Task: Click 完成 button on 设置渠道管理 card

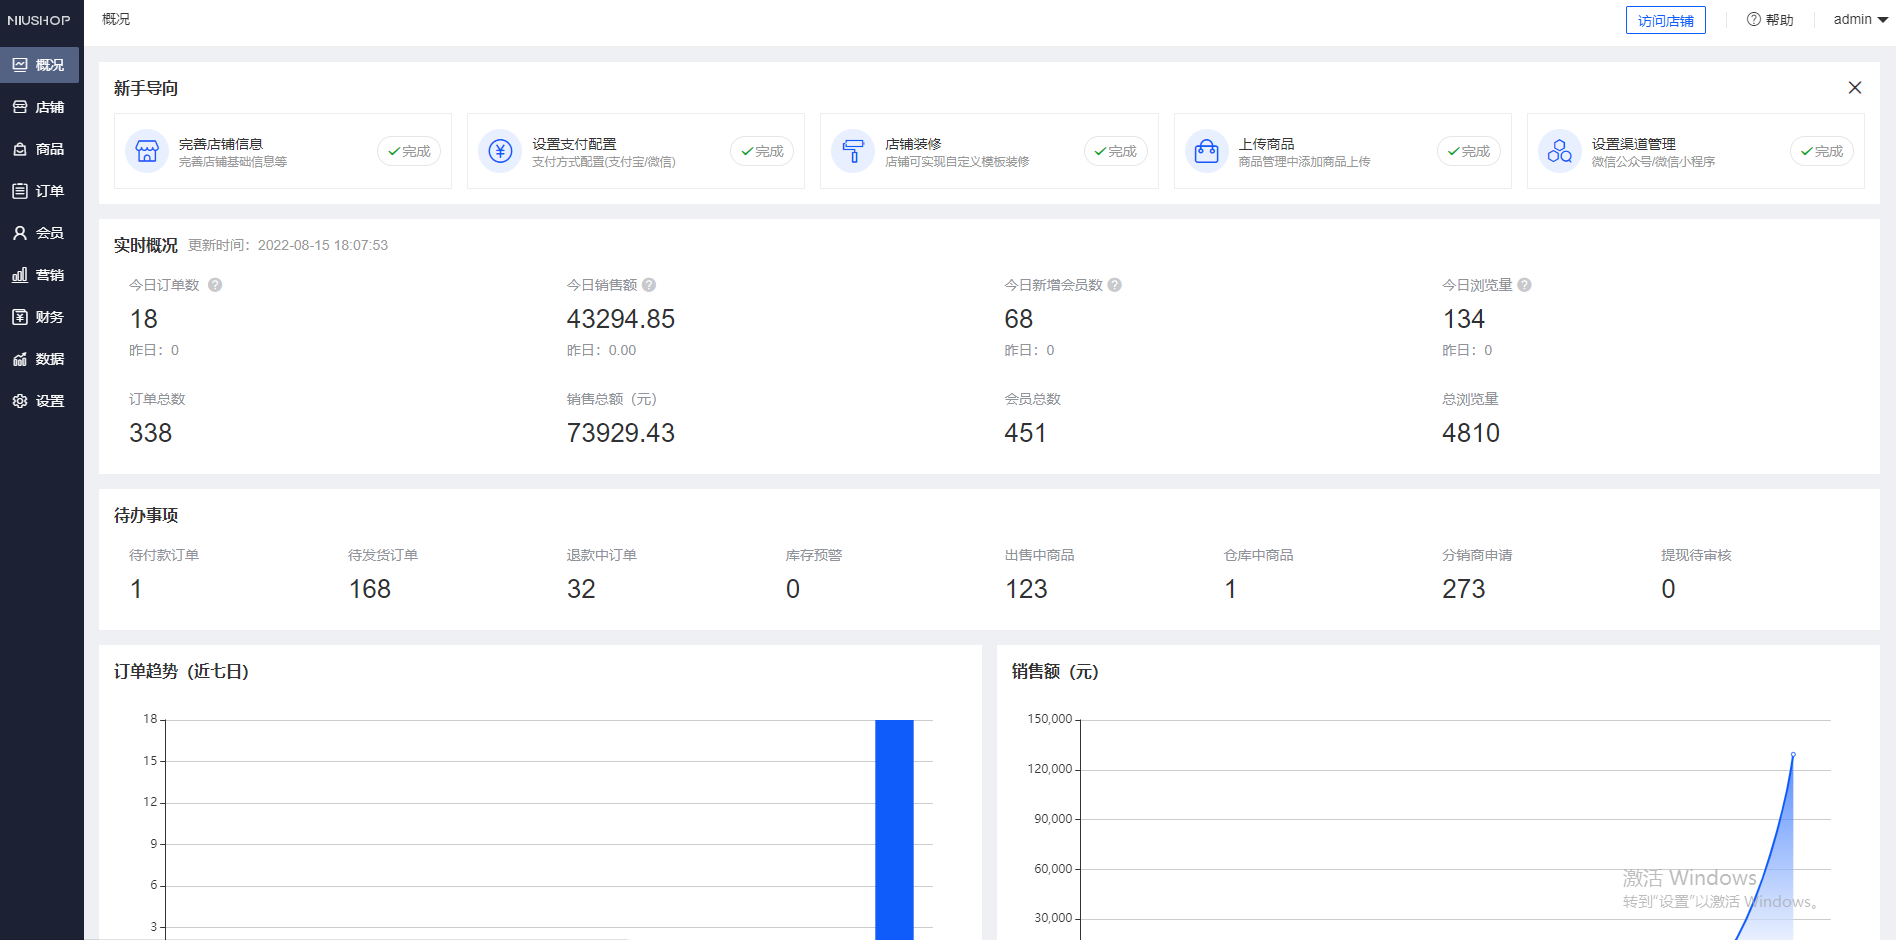Action: (x=1821, y=151)
